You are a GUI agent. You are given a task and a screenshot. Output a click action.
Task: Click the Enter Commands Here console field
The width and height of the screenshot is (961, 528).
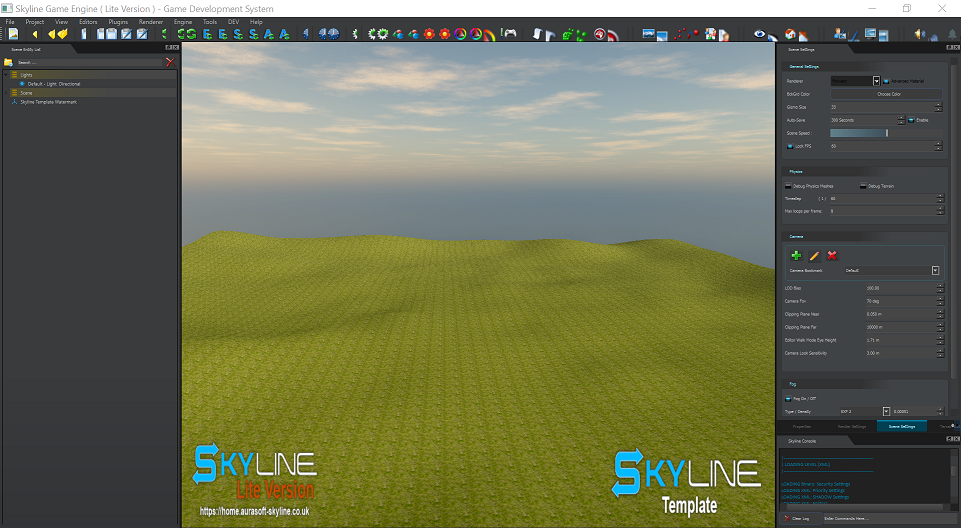[888, 519]
